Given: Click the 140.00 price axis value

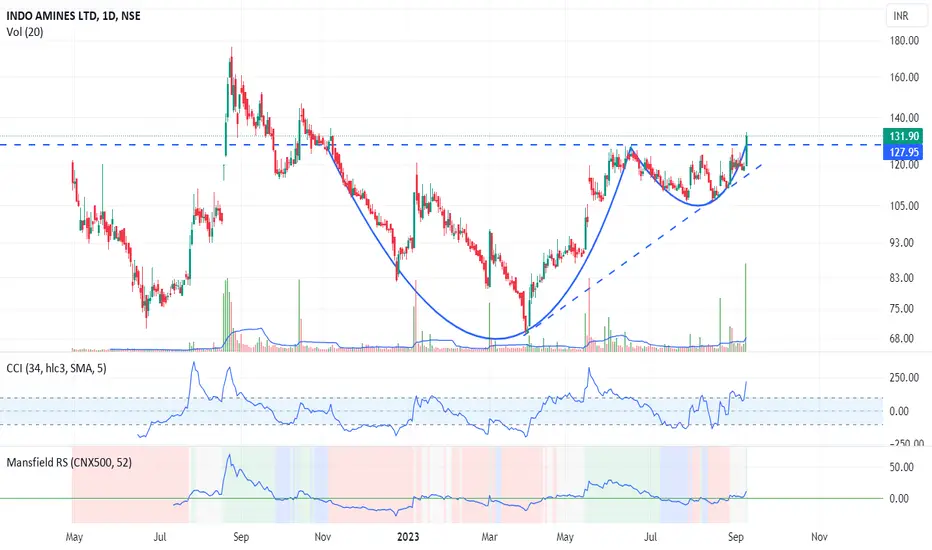Looking at the screenshot, I should coord(904,118).
